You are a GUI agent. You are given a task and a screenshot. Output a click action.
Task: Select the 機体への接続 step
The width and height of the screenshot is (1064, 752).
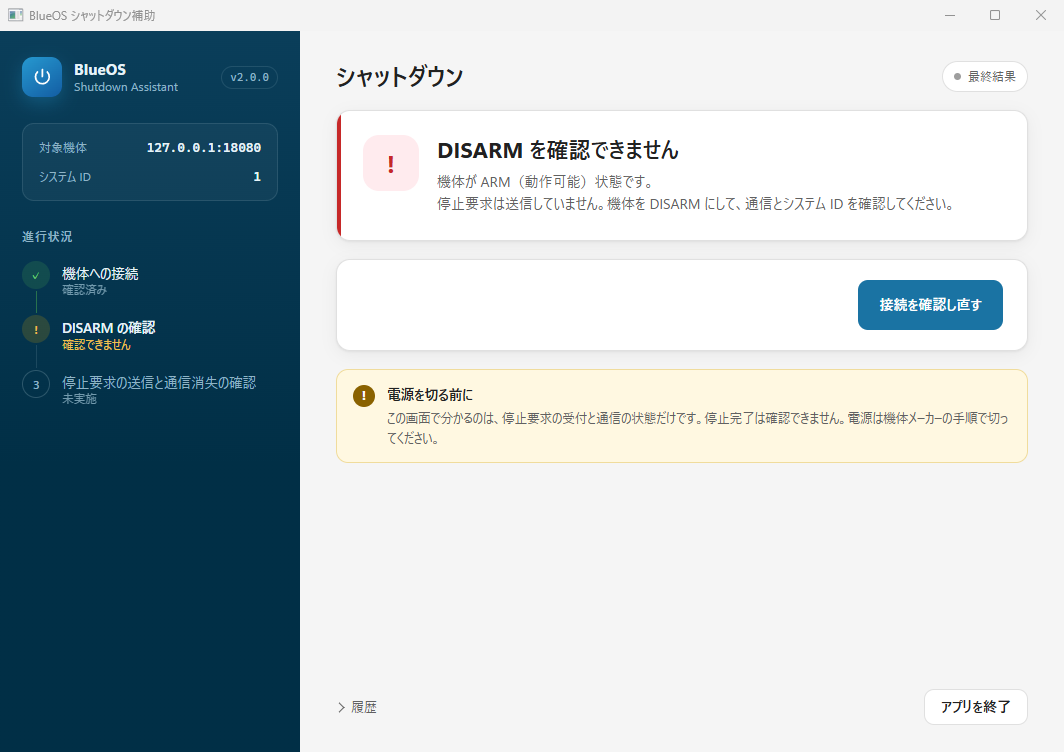tap(100, 274)
